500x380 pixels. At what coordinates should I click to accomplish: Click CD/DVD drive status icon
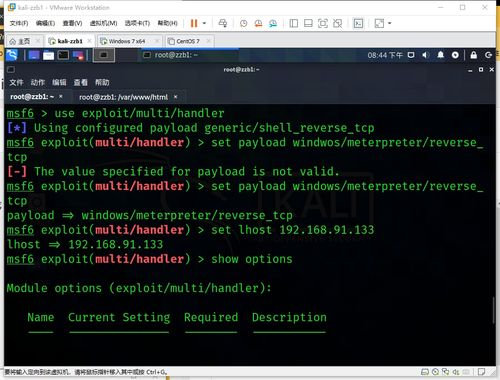point(435,372)
